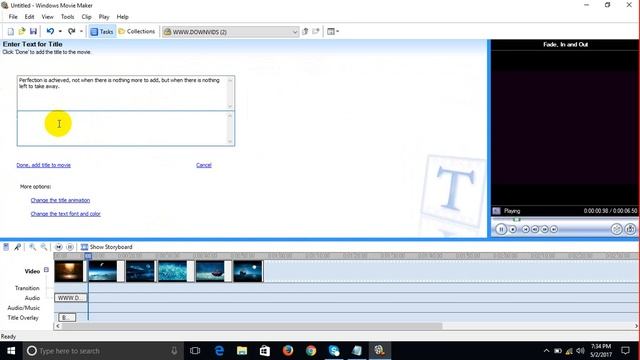Screen dimensions: 640x360
Task: Open the Views dropdown in toolbar
Action: (333, 31)
